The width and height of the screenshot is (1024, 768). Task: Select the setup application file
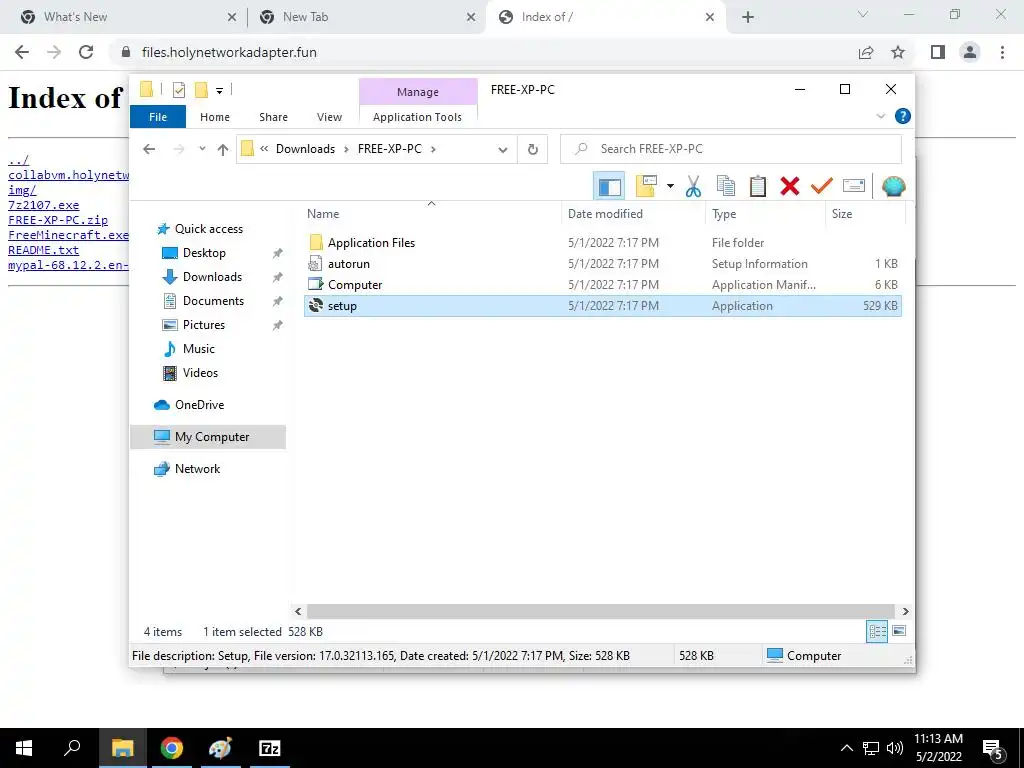tap(602, 306)
